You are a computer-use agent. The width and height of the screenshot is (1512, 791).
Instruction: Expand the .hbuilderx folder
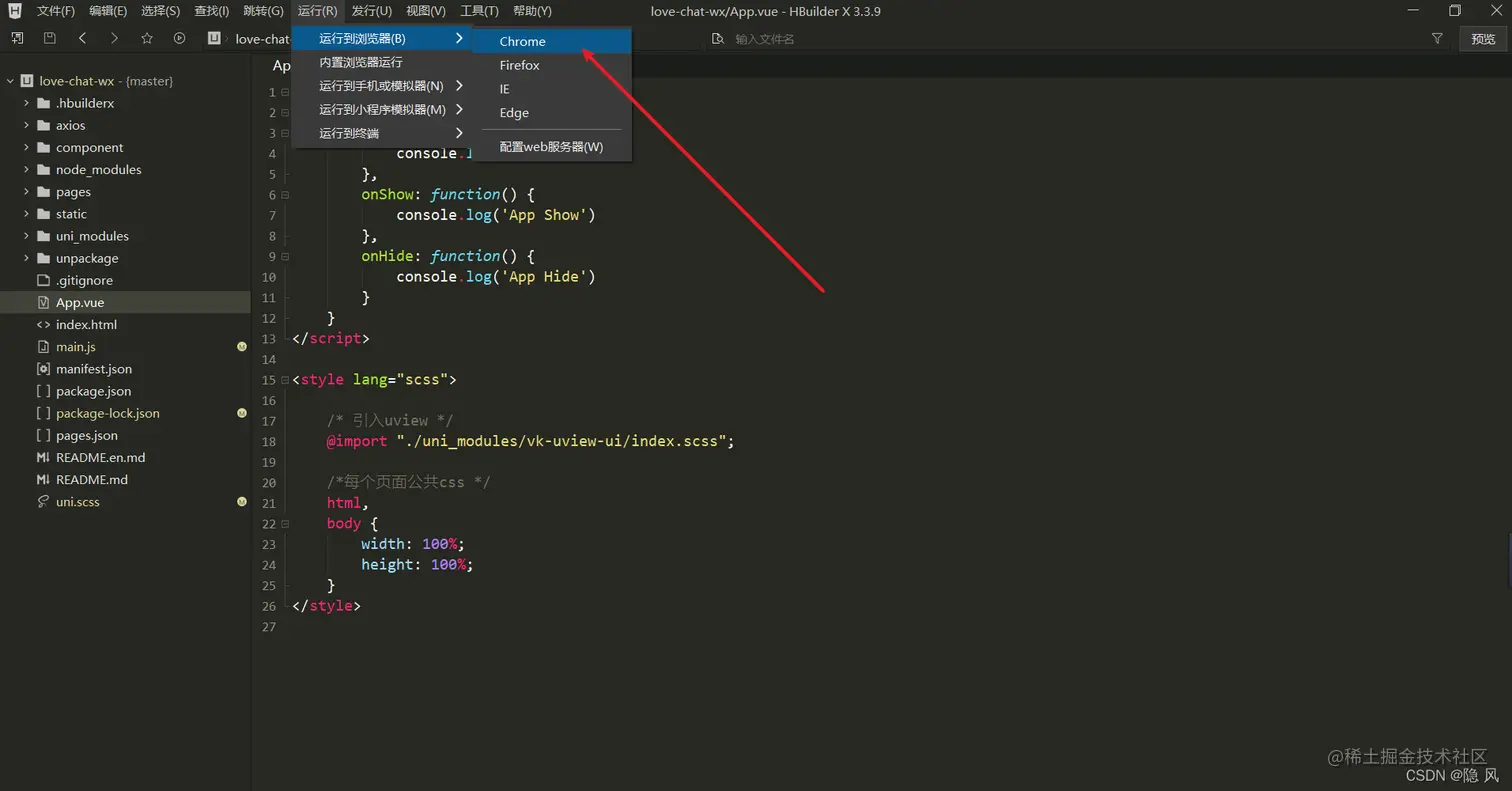(x=26, y=103)
